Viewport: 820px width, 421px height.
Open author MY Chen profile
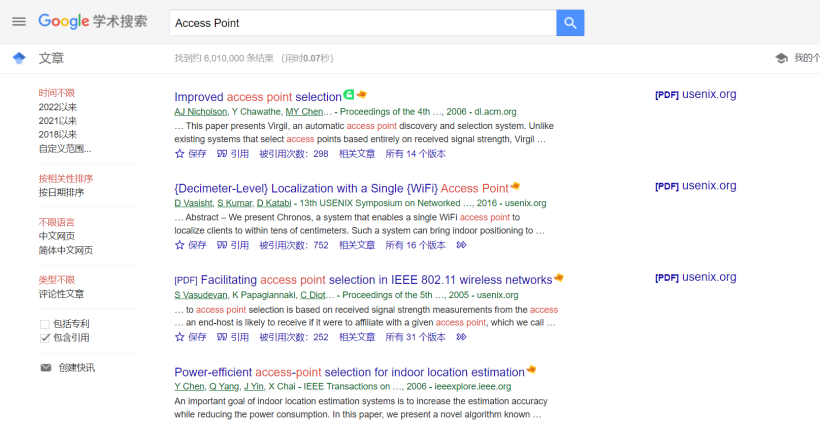pyautogui.click(x=304, y=111)
